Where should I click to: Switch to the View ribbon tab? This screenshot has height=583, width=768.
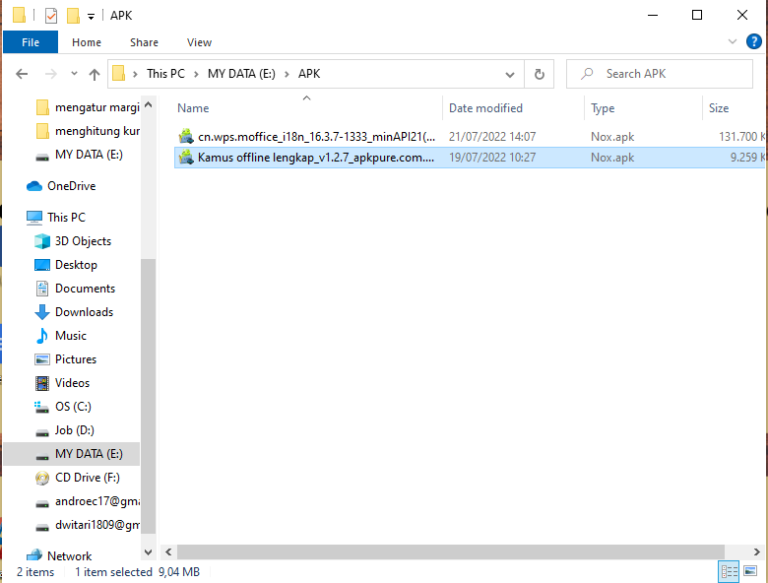tap(199, 42)
